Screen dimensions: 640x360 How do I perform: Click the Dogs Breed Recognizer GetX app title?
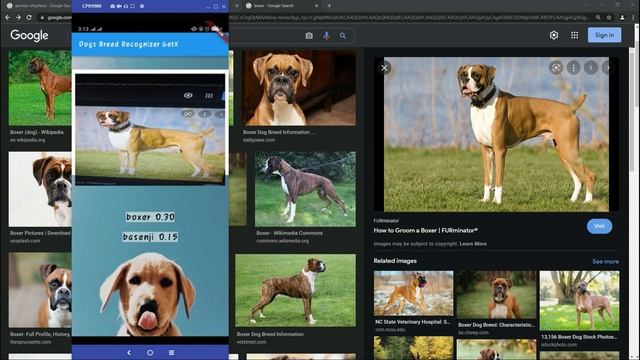tap(129, 44)
